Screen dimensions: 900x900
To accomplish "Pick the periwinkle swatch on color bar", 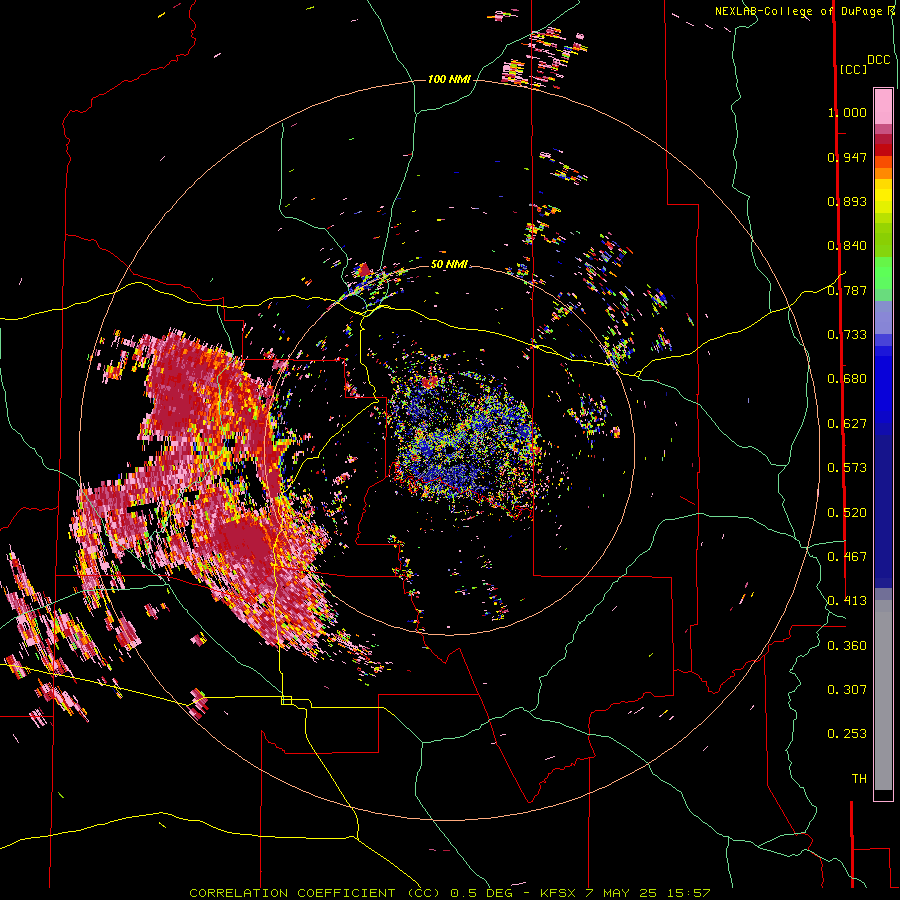I will 883,317.
